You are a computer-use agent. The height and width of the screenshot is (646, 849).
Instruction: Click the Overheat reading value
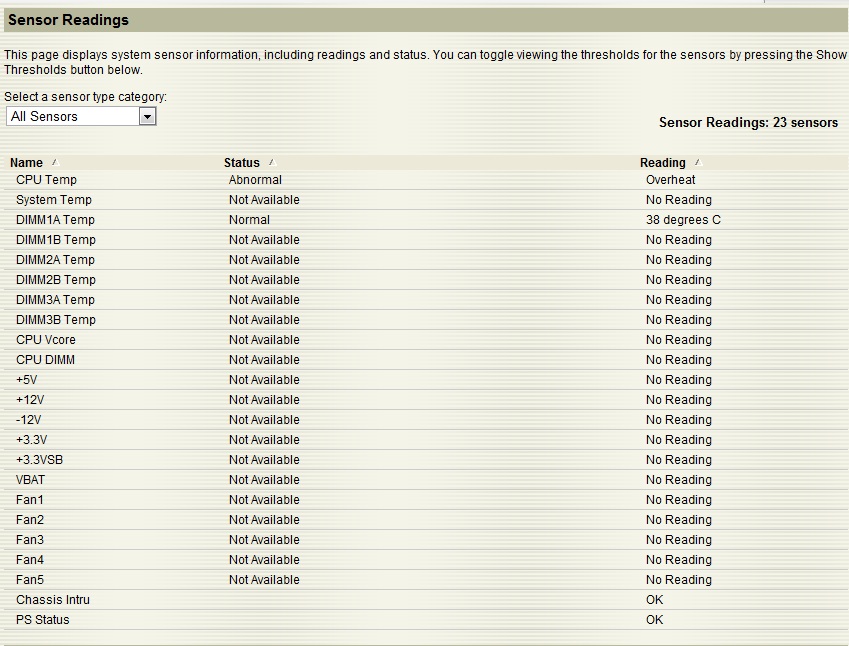tap(670, 180)
